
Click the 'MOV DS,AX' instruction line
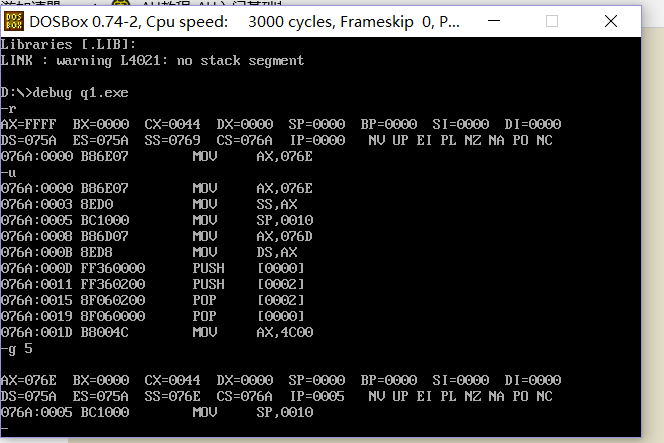(x=149, y=252)
